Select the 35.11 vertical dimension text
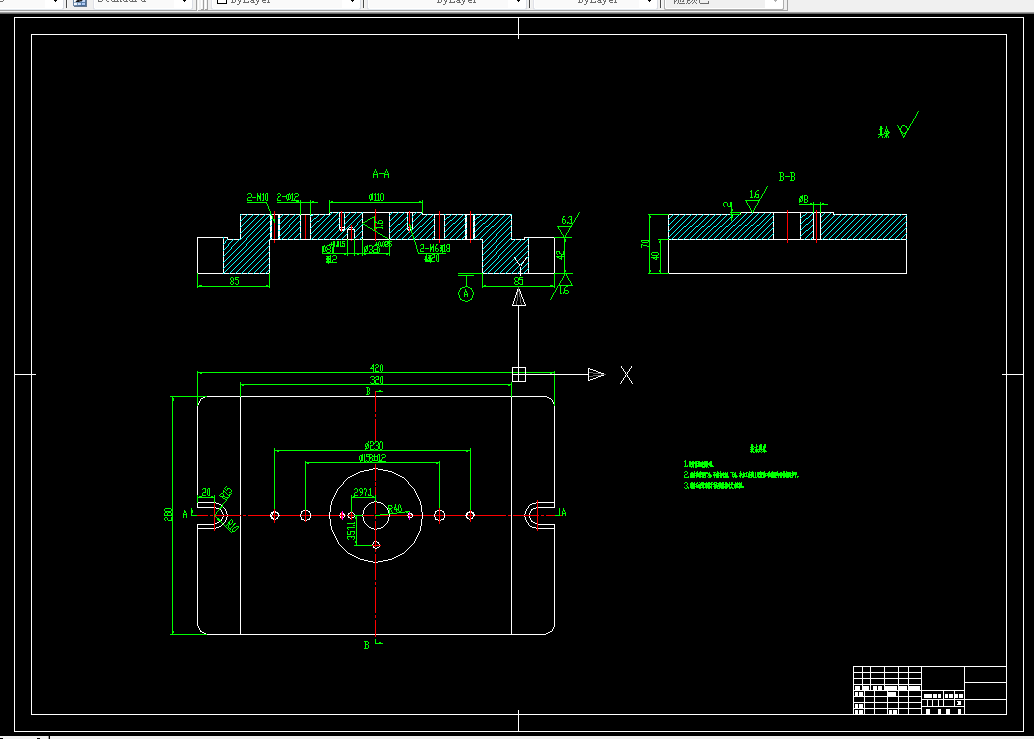Viewport: 1034px width, 739px height. [351, 529]
